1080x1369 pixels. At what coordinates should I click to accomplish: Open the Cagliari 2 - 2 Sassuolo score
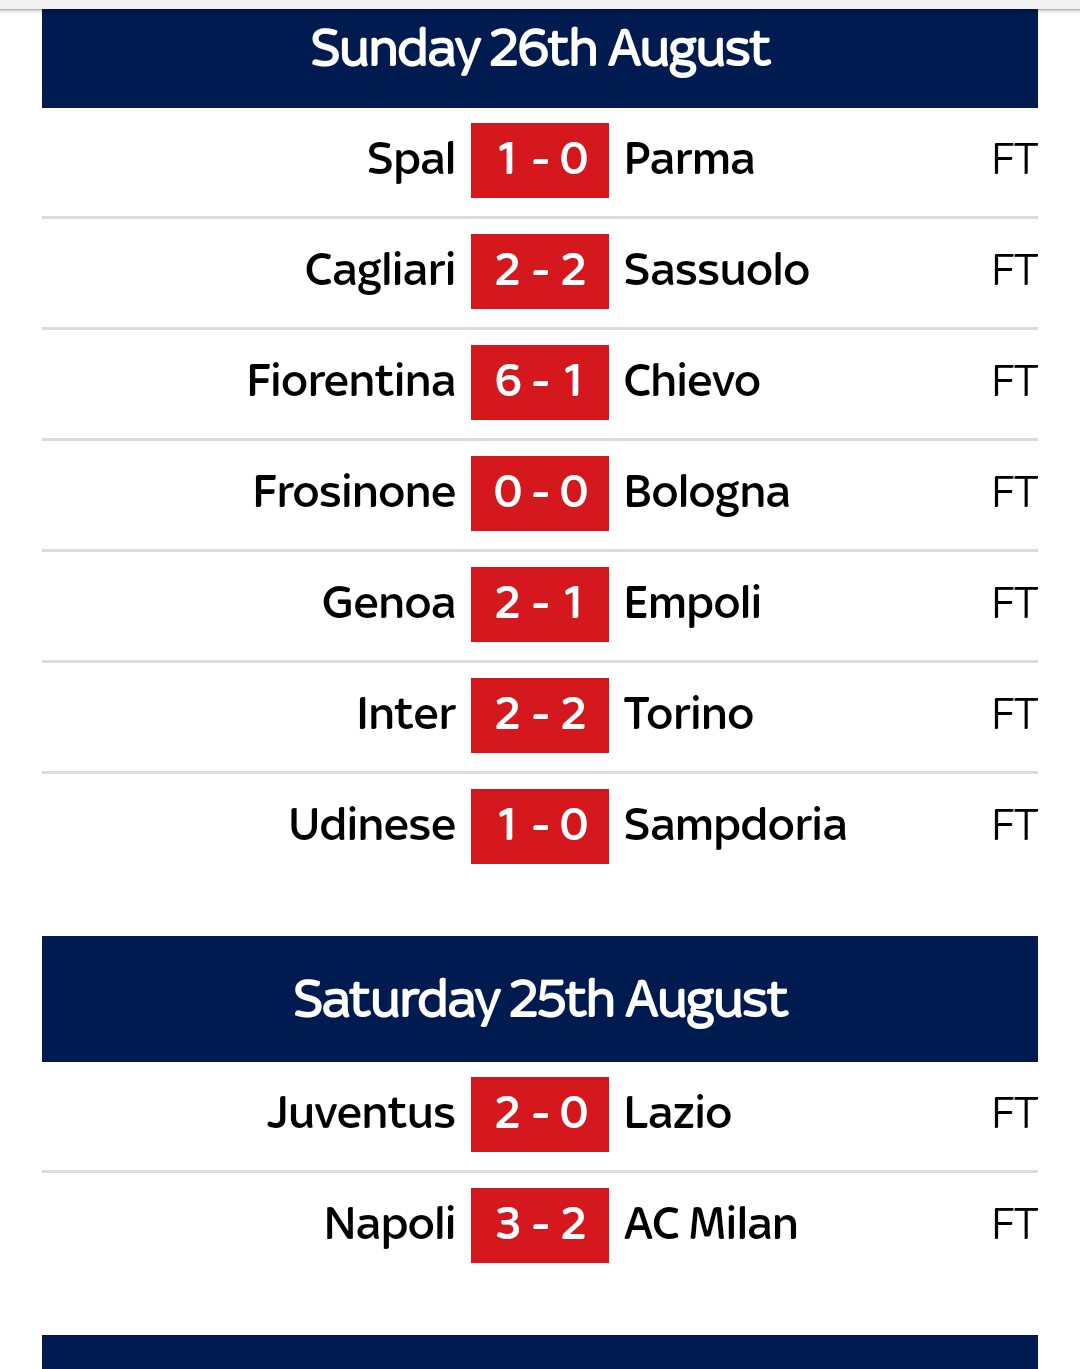click(x=540, y=271)
